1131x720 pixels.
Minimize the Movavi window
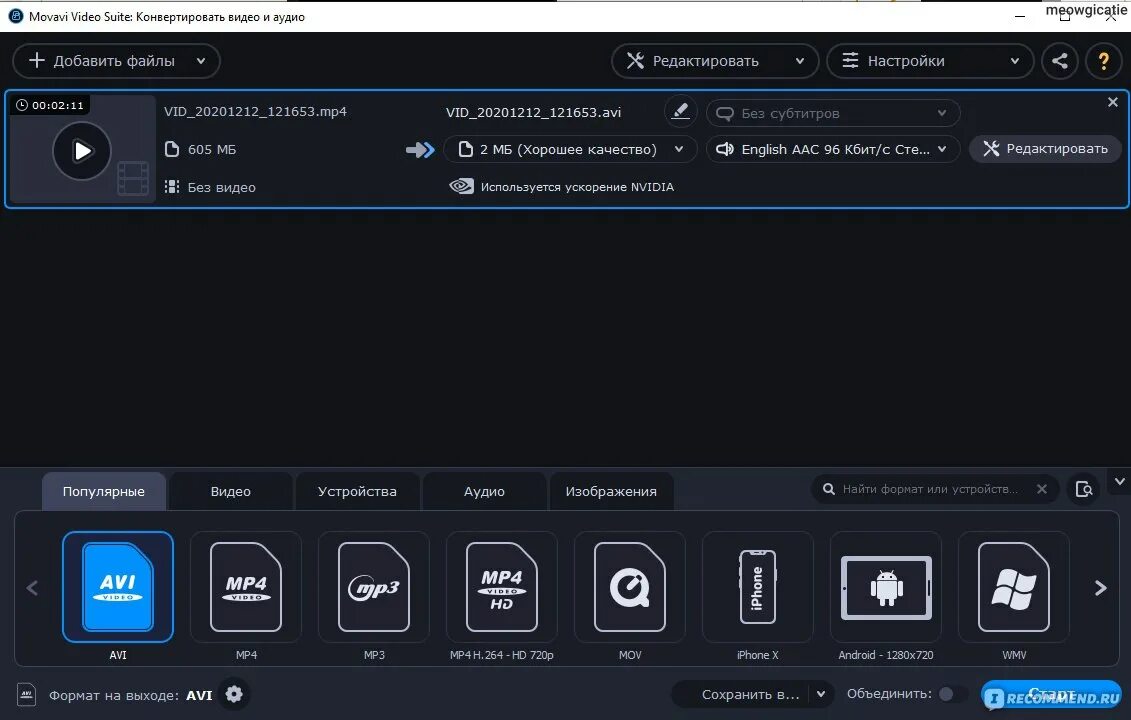pos(1019,16)
